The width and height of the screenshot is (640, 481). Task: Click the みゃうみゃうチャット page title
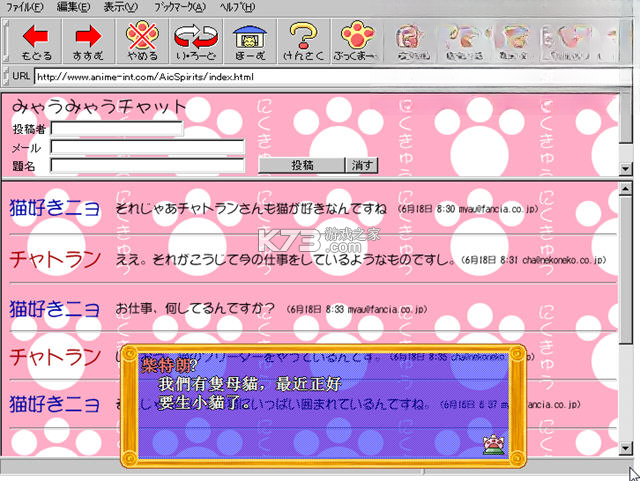(x=99, y=107)
